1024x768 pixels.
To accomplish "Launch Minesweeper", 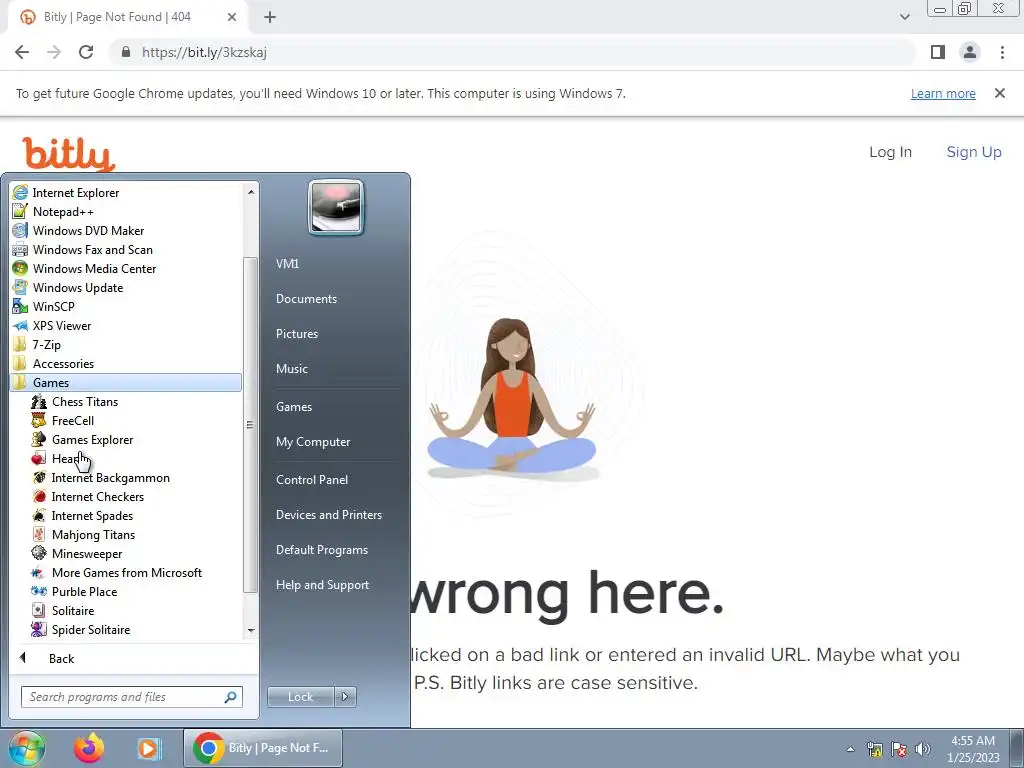I will [87, 553].
